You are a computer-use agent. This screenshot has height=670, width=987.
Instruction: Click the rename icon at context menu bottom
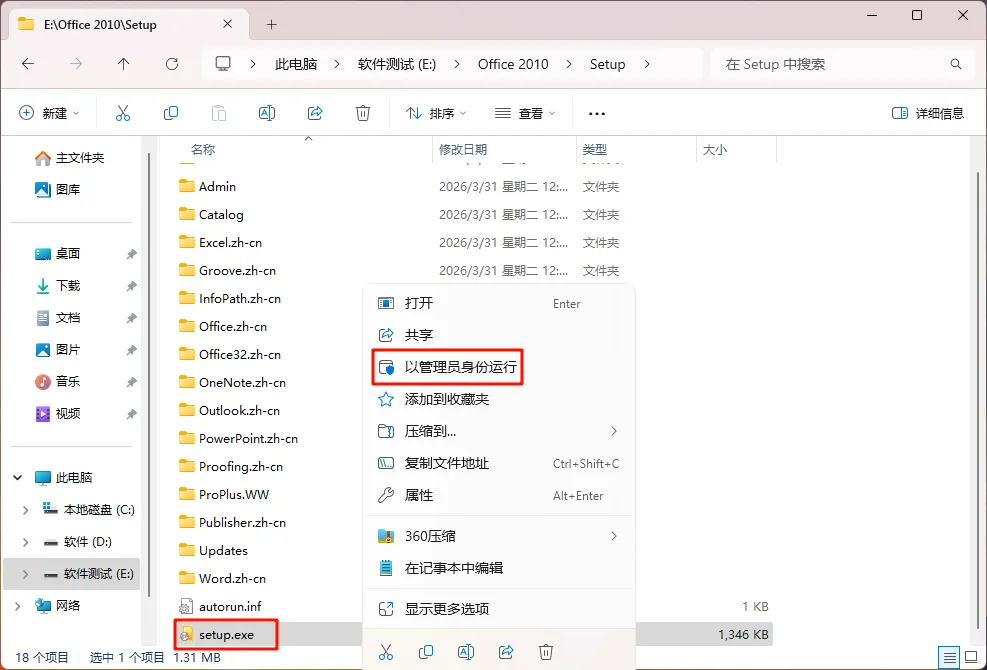click(466, 652)
